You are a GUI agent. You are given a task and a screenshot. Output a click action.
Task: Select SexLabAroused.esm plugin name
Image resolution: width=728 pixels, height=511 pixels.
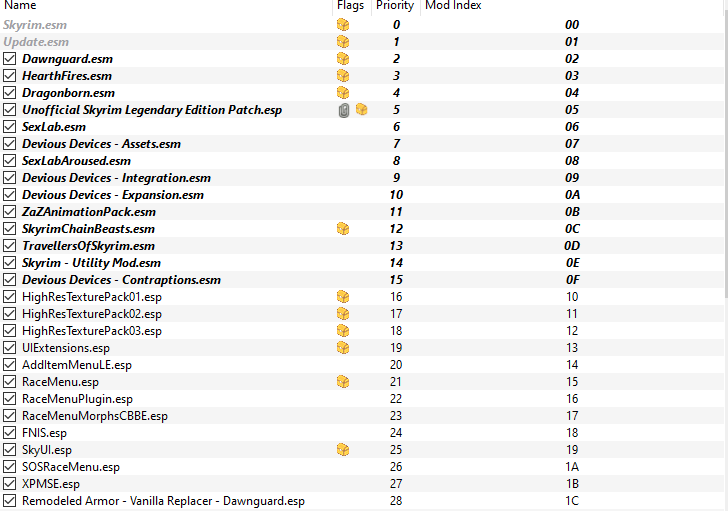[x=77, y=161]
